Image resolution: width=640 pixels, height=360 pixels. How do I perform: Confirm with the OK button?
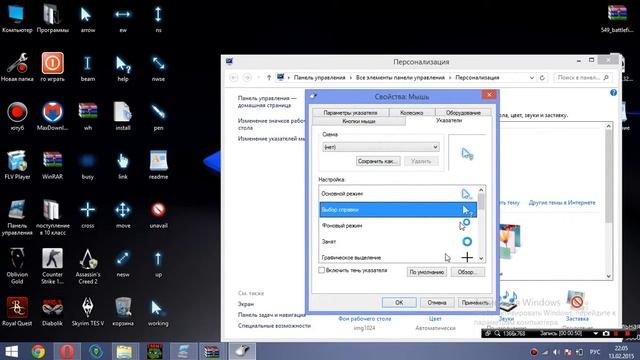click(399, 302)
